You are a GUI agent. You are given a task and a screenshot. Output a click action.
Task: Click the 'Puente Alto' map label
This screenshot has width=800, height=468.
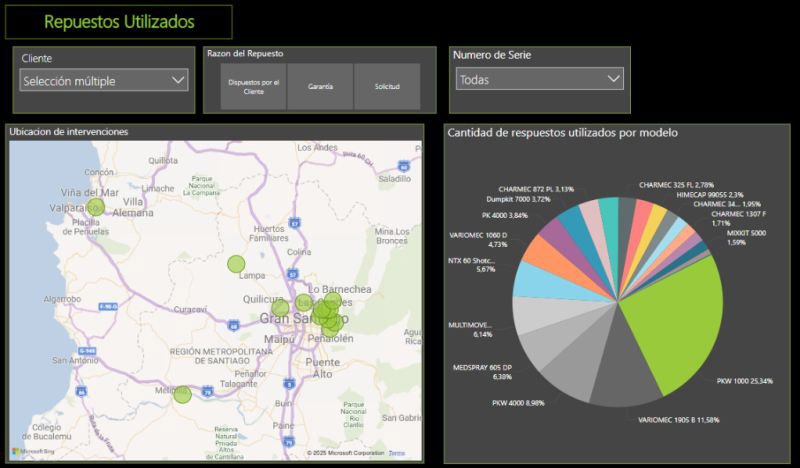click(322, 368)
